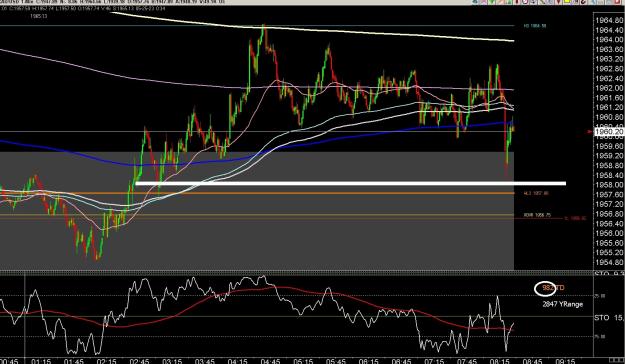Click the 06:45 time axis label
This screenshot has height=364, width=625.
(401, 361)
